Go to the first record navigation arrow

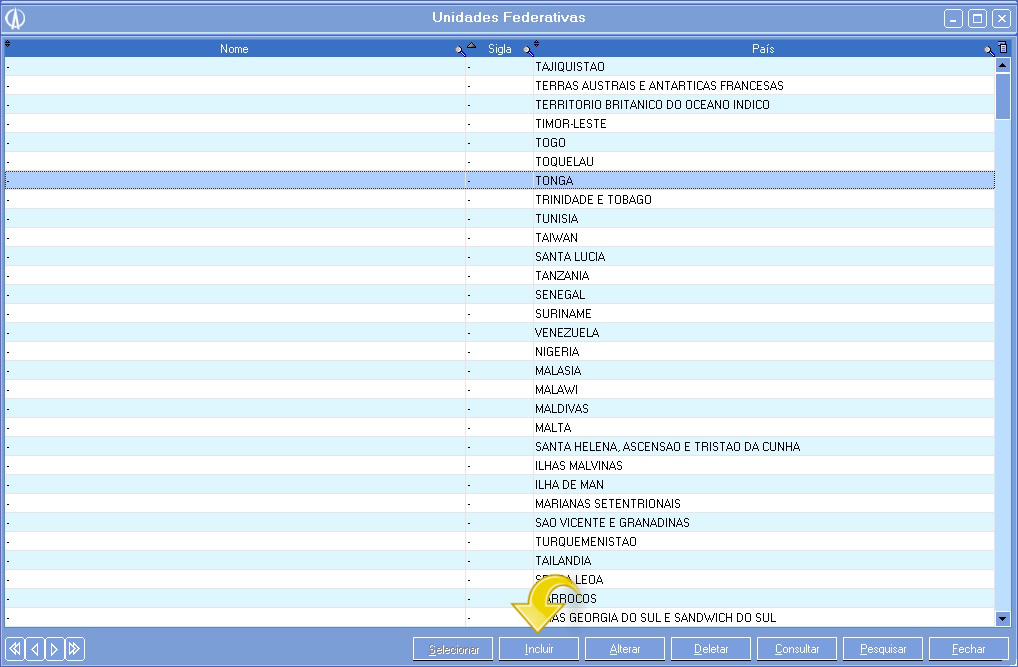[x=15, y=649]
